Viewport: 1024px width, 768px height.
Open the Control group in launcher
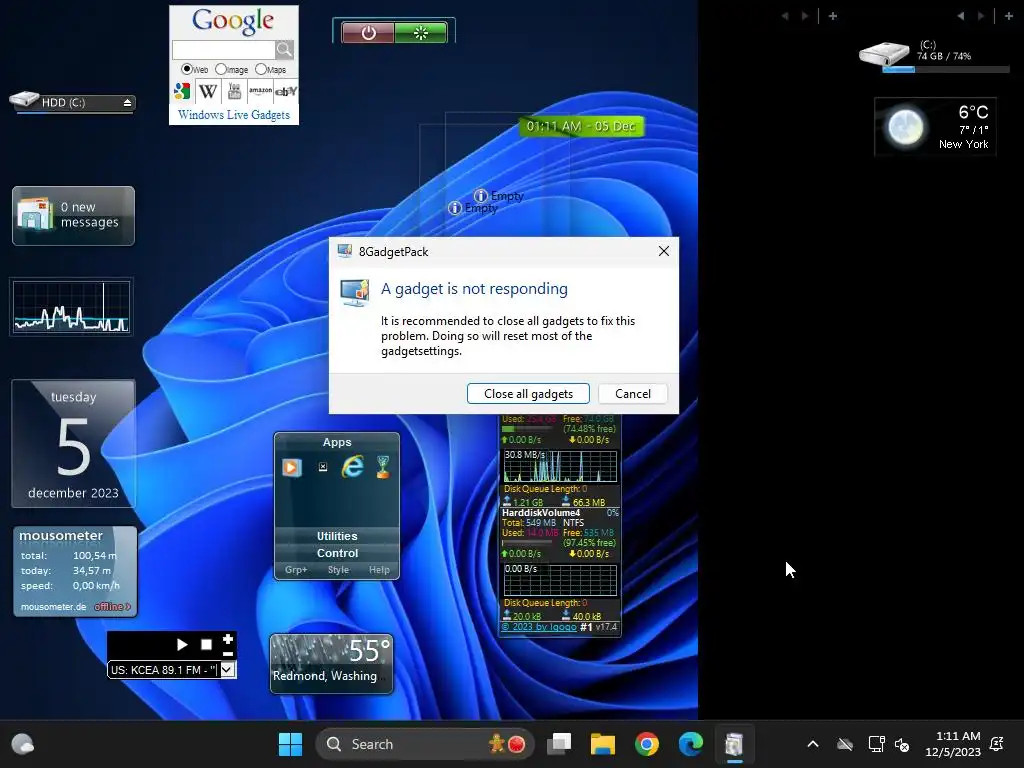(337, 553)
